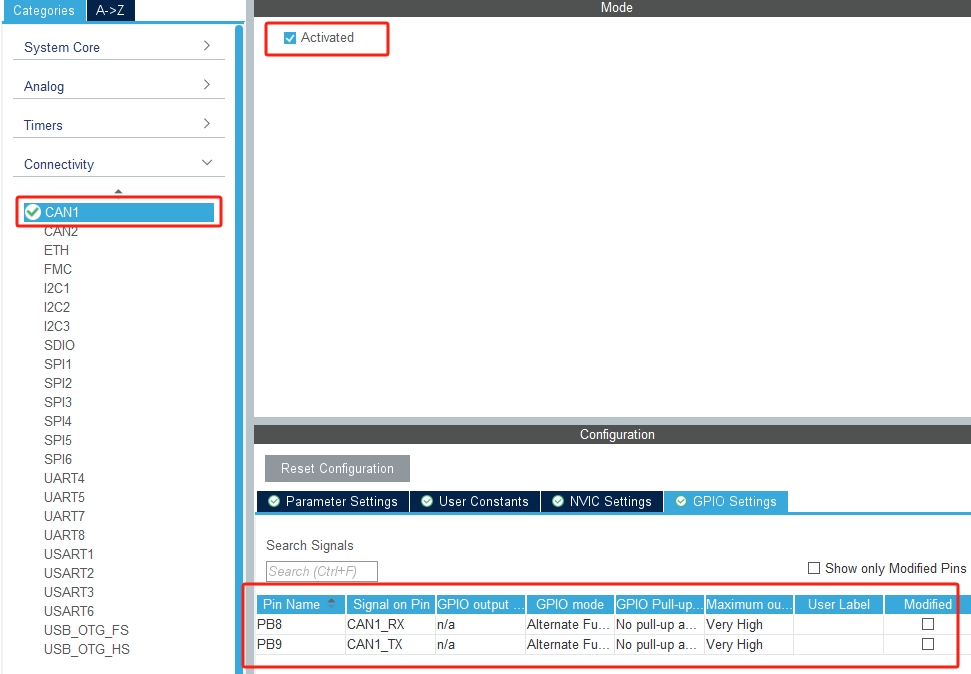
Task: Expand the Analog category
Action: pyautogui.click(x=118, y=86)
